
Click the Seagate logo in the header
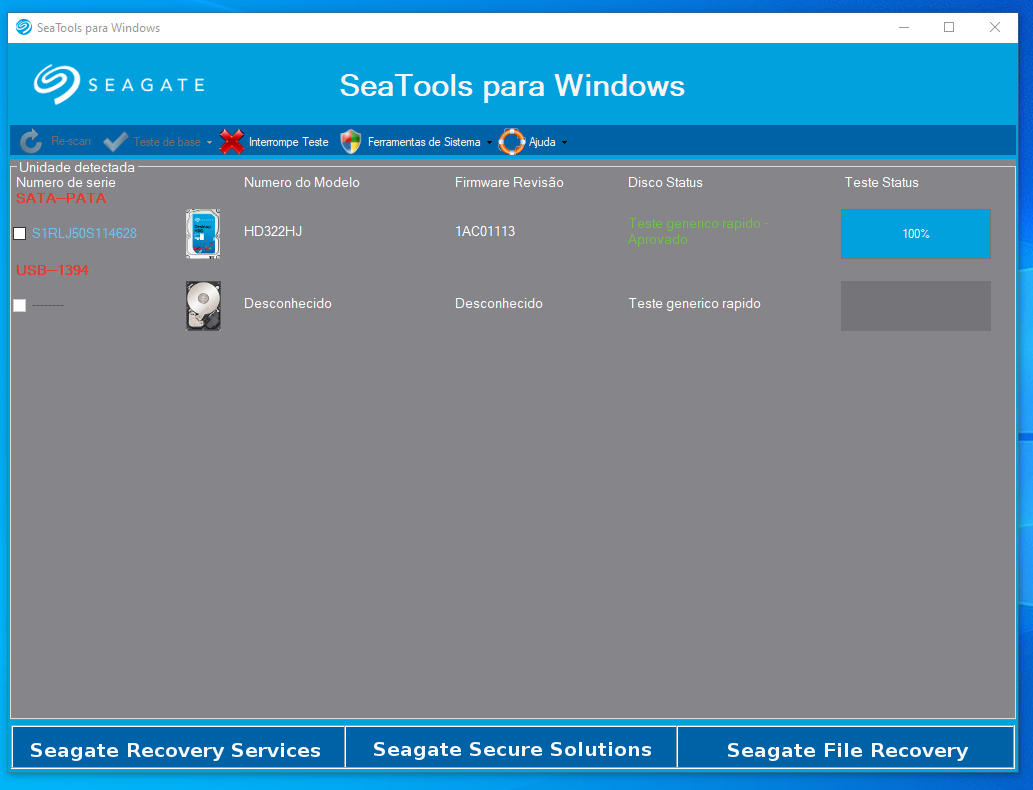pos(119,84)
